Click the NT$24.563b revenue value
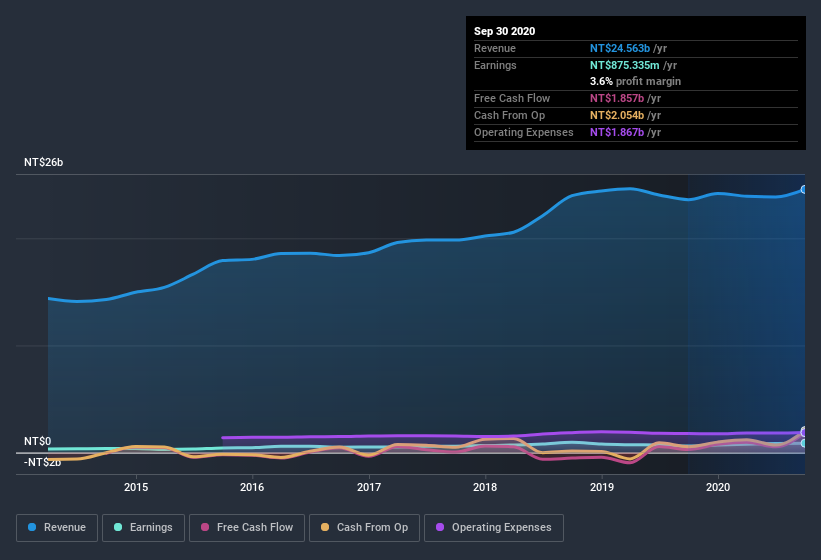The image size is (821, 560). pos(620,48)
